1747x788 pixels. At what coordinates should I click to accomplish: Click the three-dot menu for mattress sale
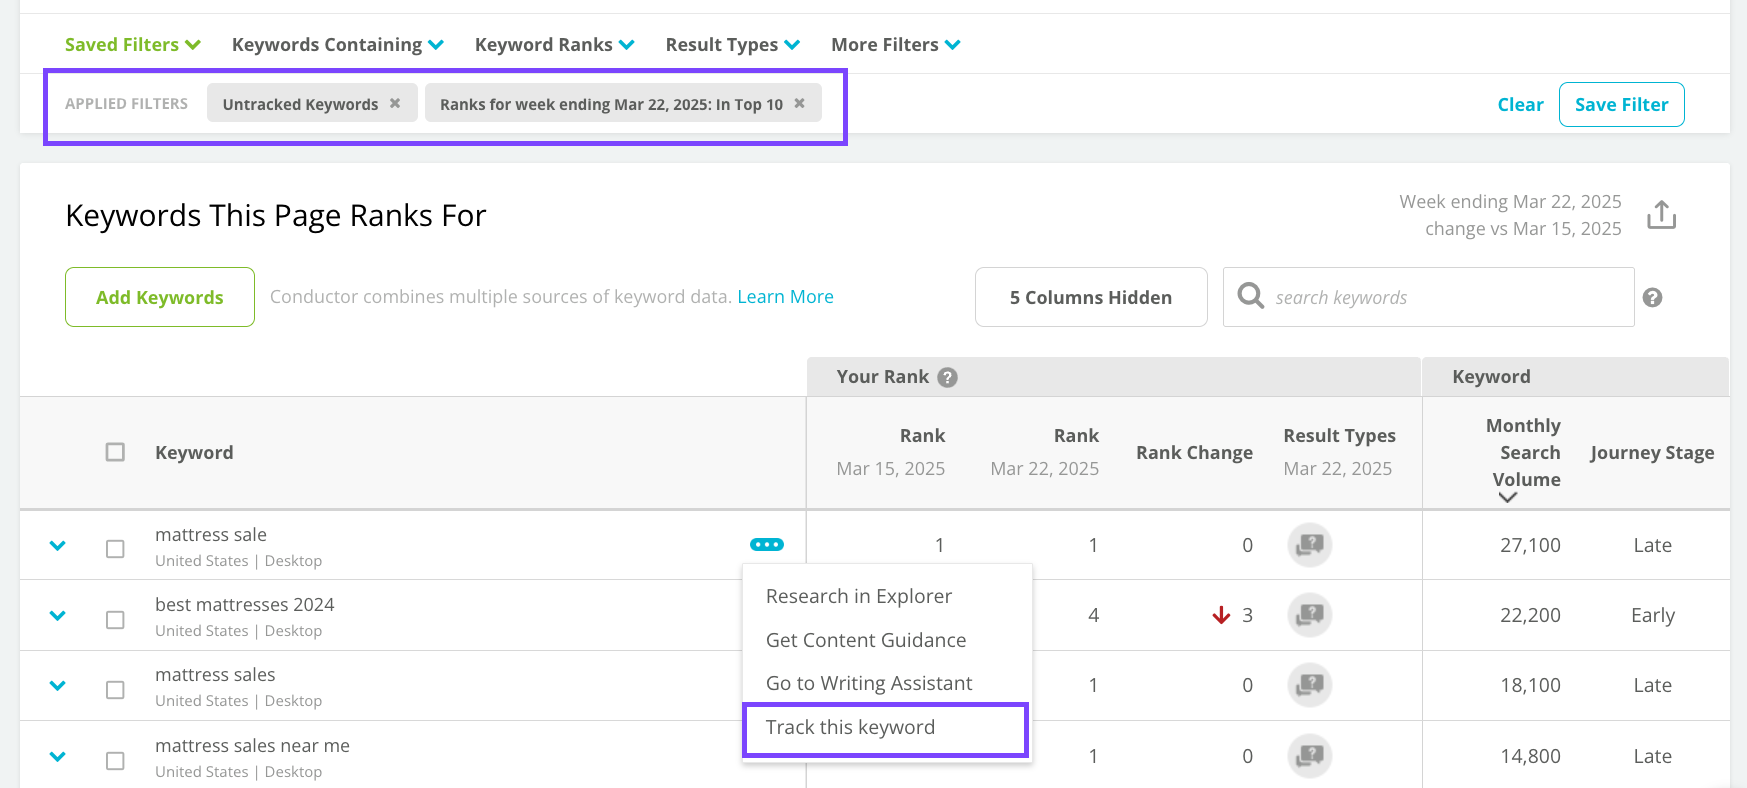tap(766, 545)
